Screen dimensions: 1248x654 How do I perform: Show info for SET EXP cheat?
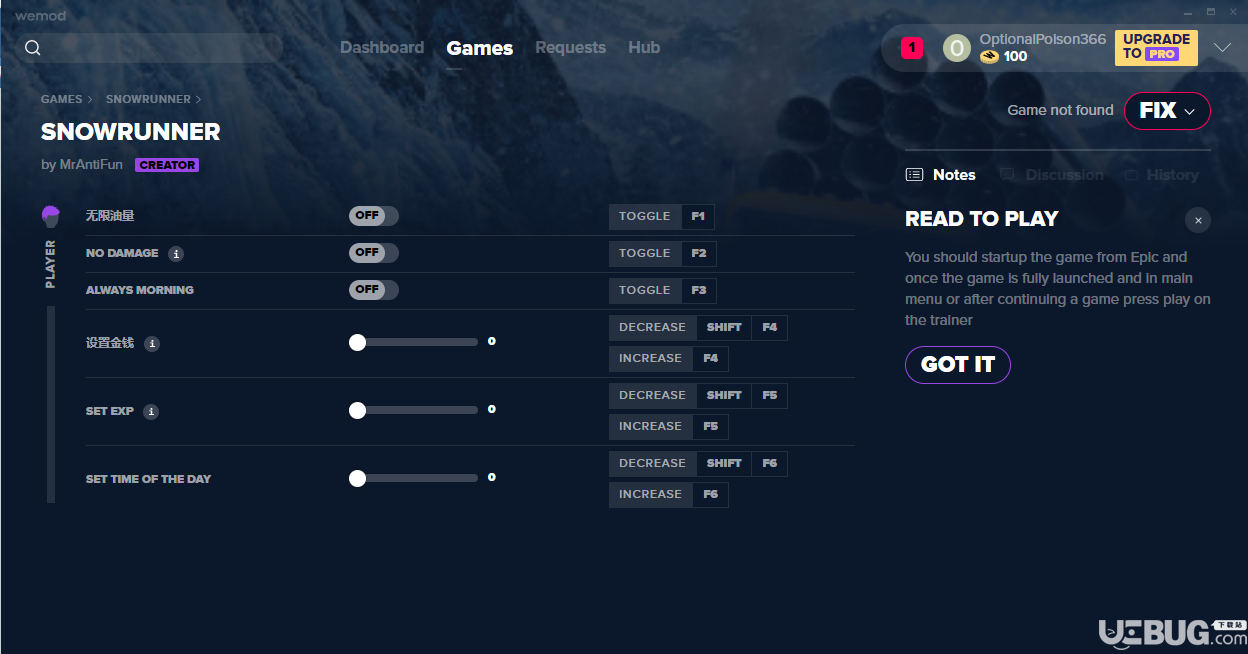[151, 412]
